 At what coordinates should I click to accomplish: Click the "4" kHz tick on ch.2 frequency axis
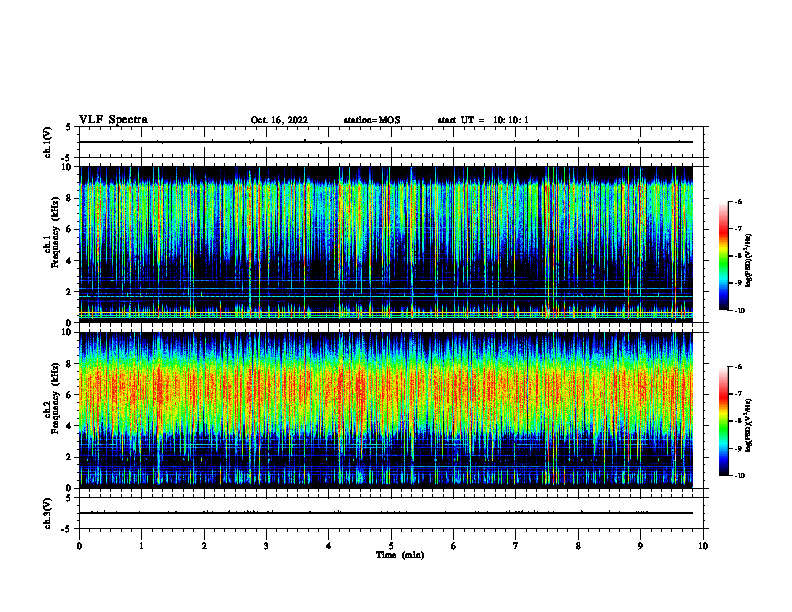point(70,426)
